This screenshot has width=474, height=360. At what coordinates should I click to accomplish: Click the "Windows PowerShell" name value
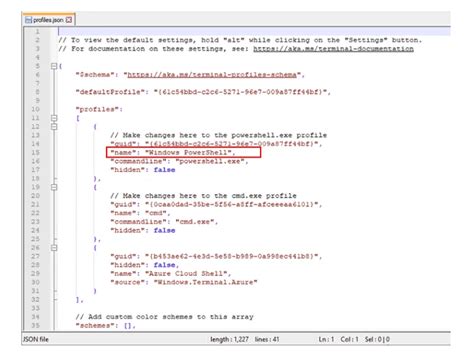tap(188, 152)
